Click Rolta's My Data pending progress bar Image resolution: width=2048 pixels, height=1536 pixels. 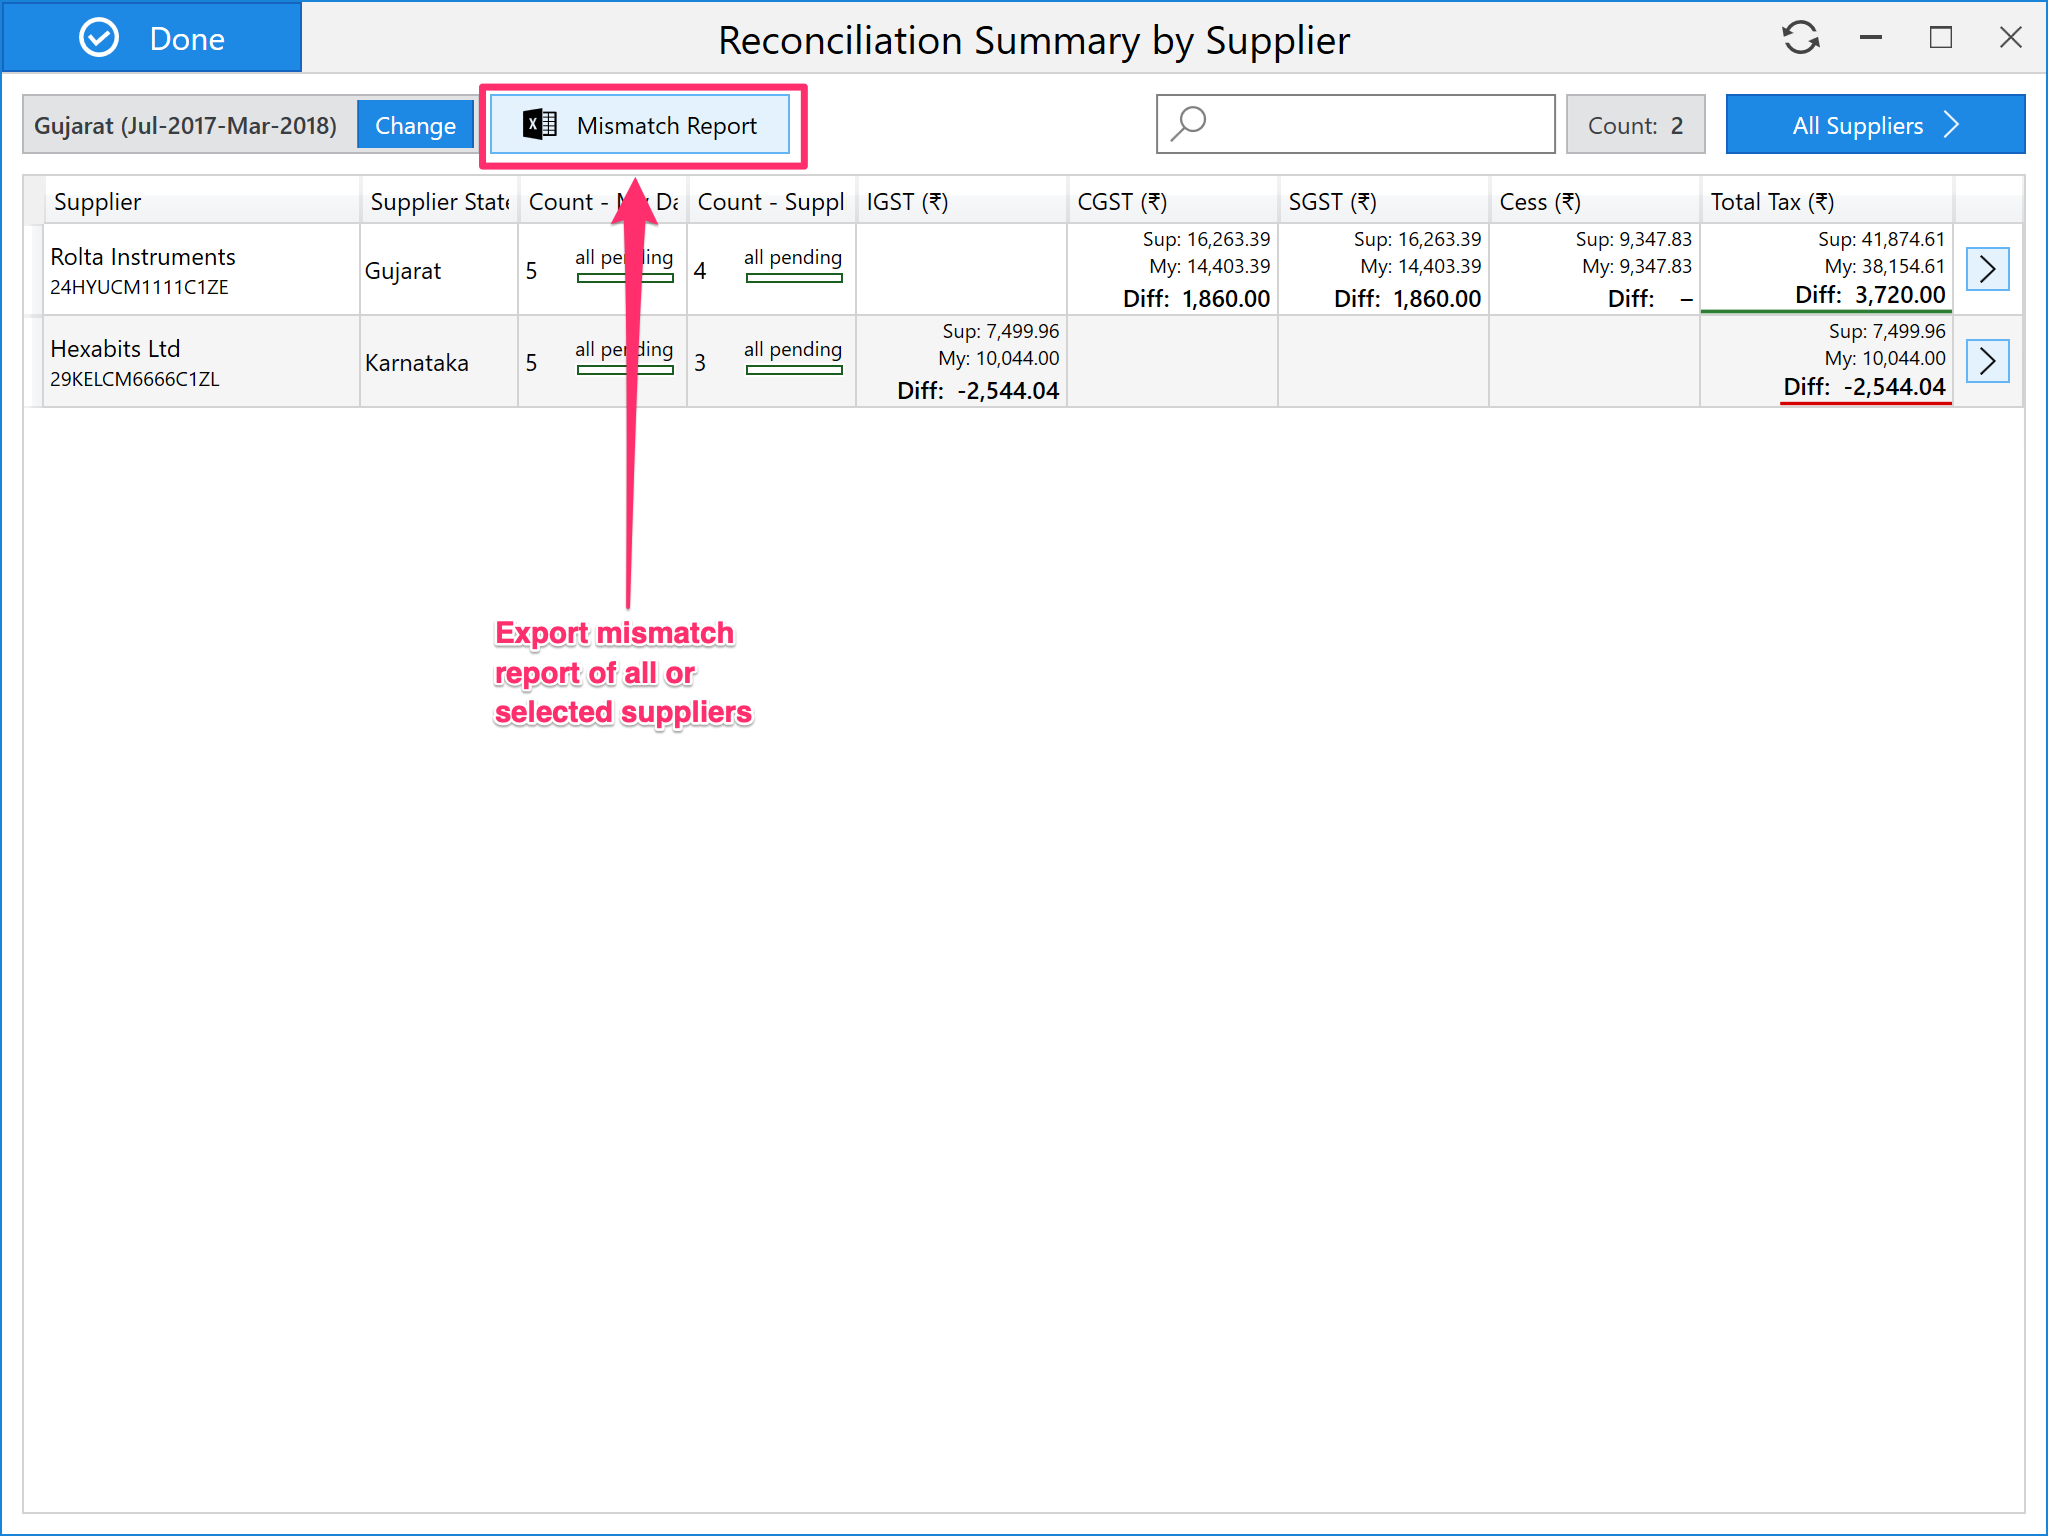coord(600,277)
